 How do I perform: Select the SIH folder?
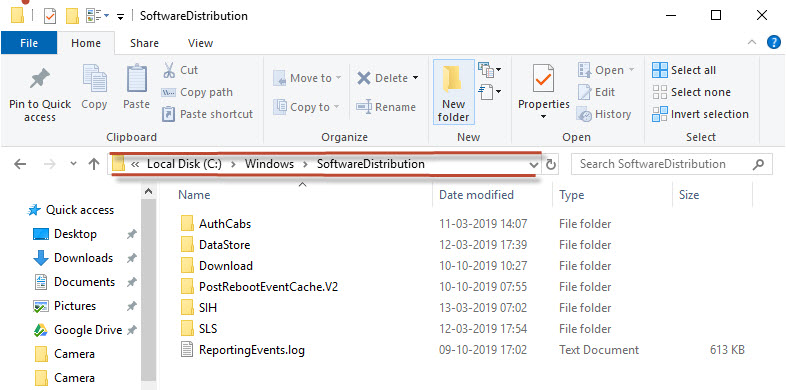click(x=199, y=308)
